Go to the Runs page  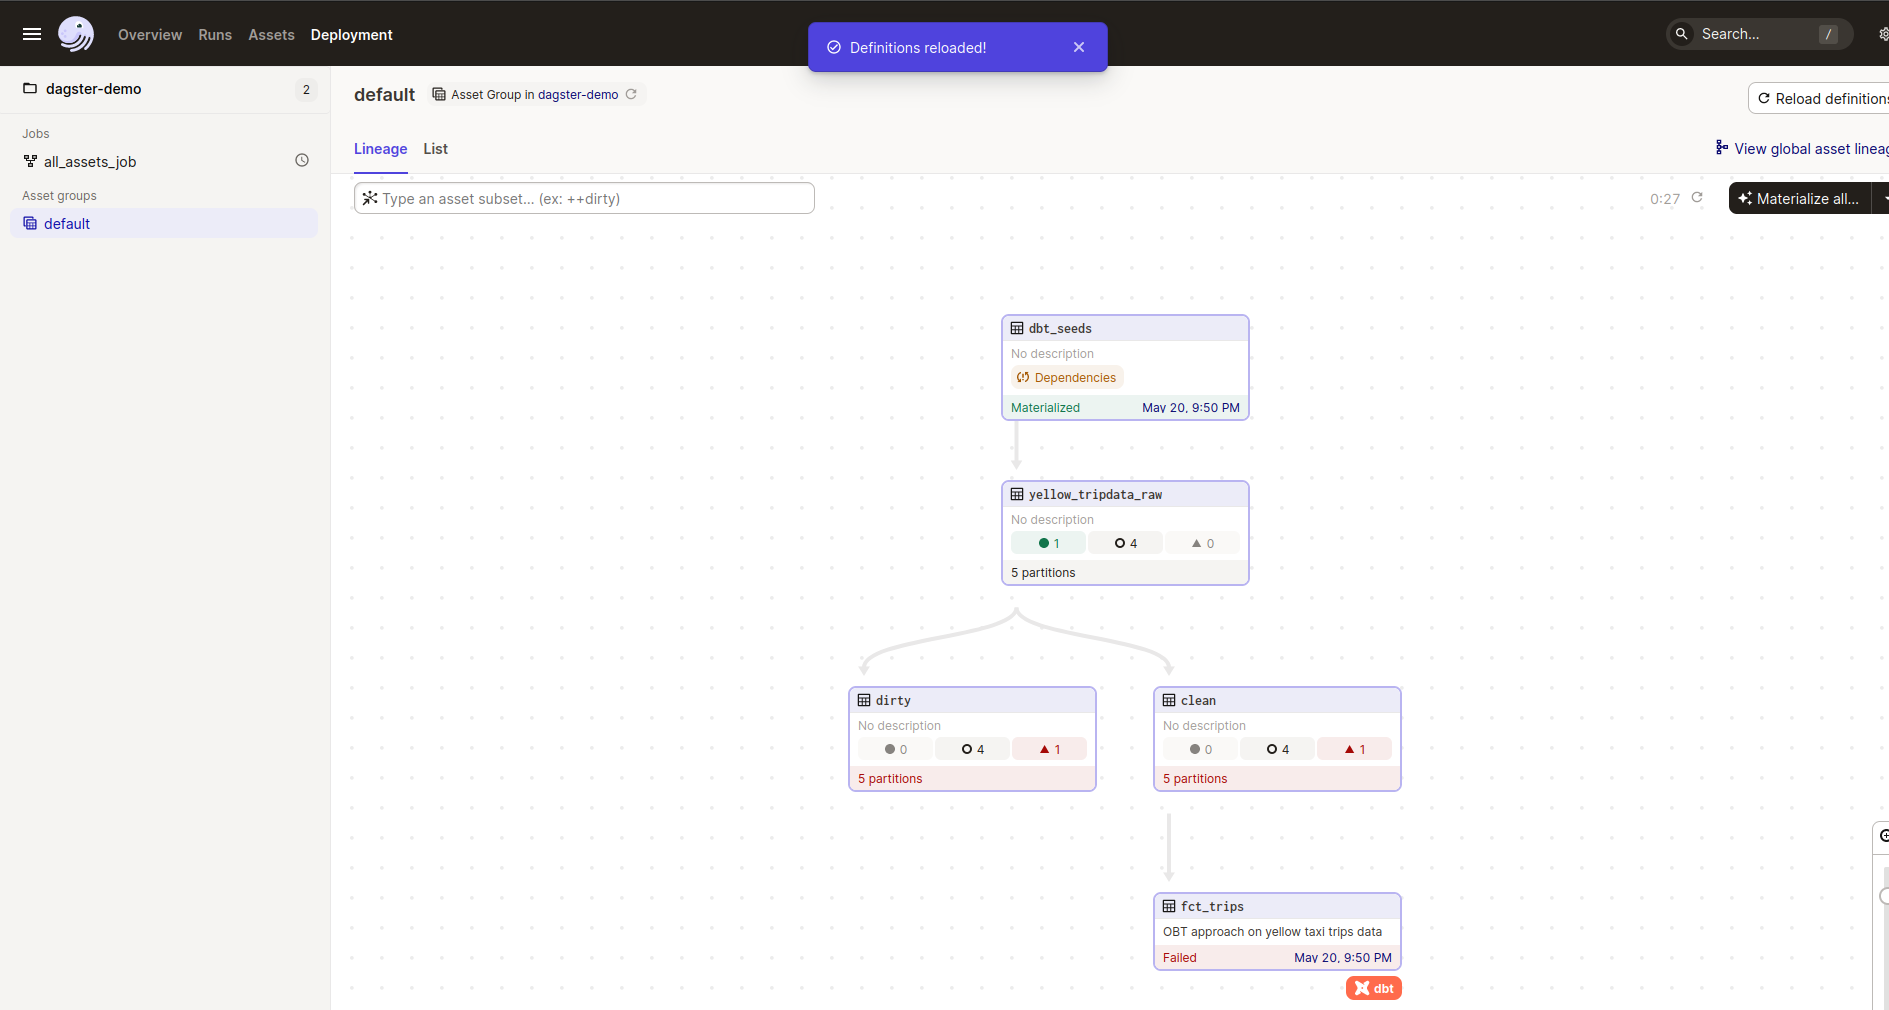click(x=215, y=35)
